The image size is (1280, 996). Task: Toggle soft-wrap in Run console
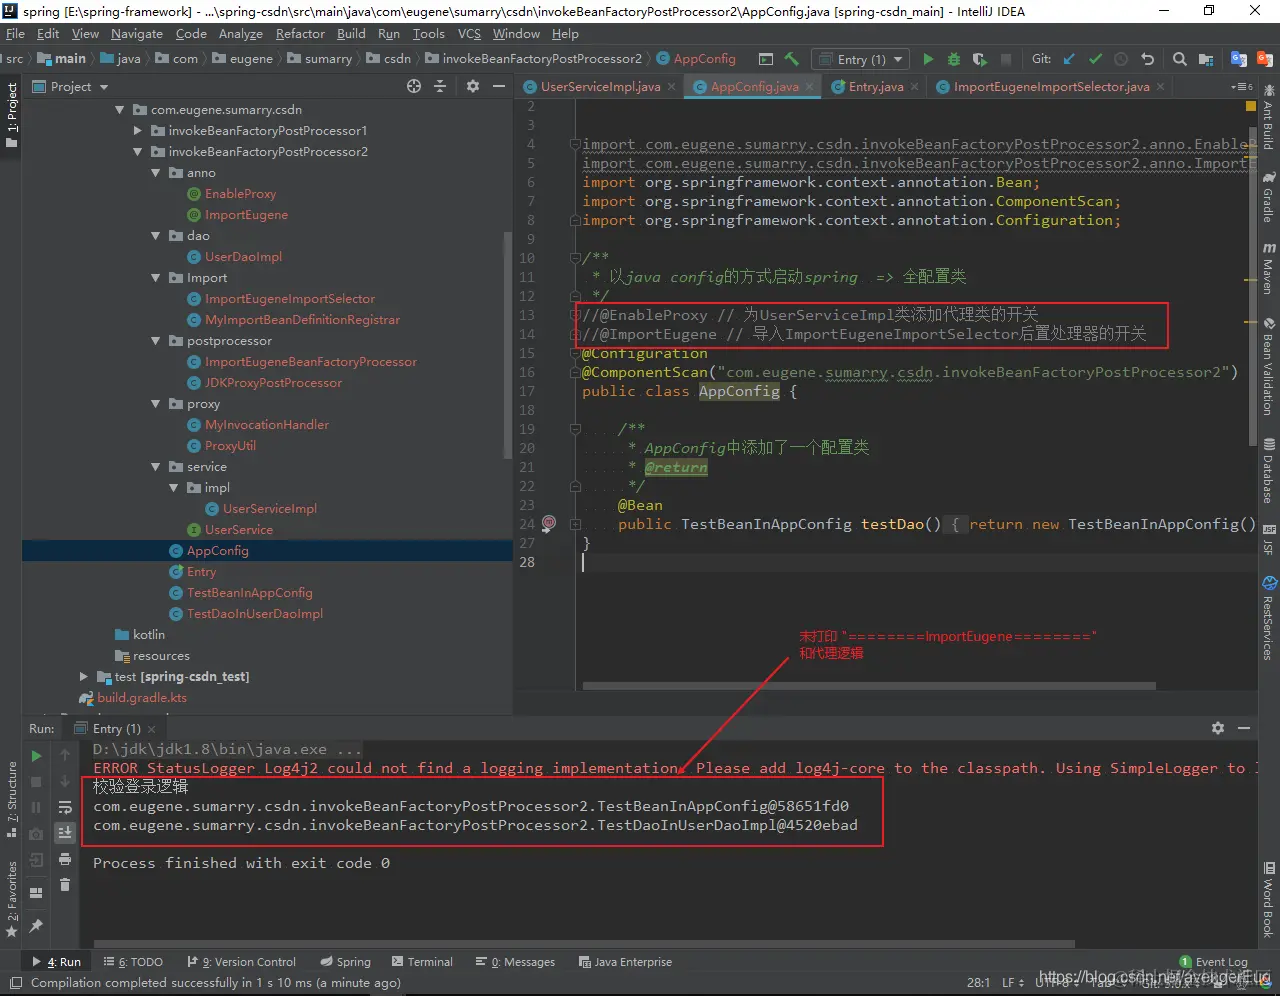[65, 807]
